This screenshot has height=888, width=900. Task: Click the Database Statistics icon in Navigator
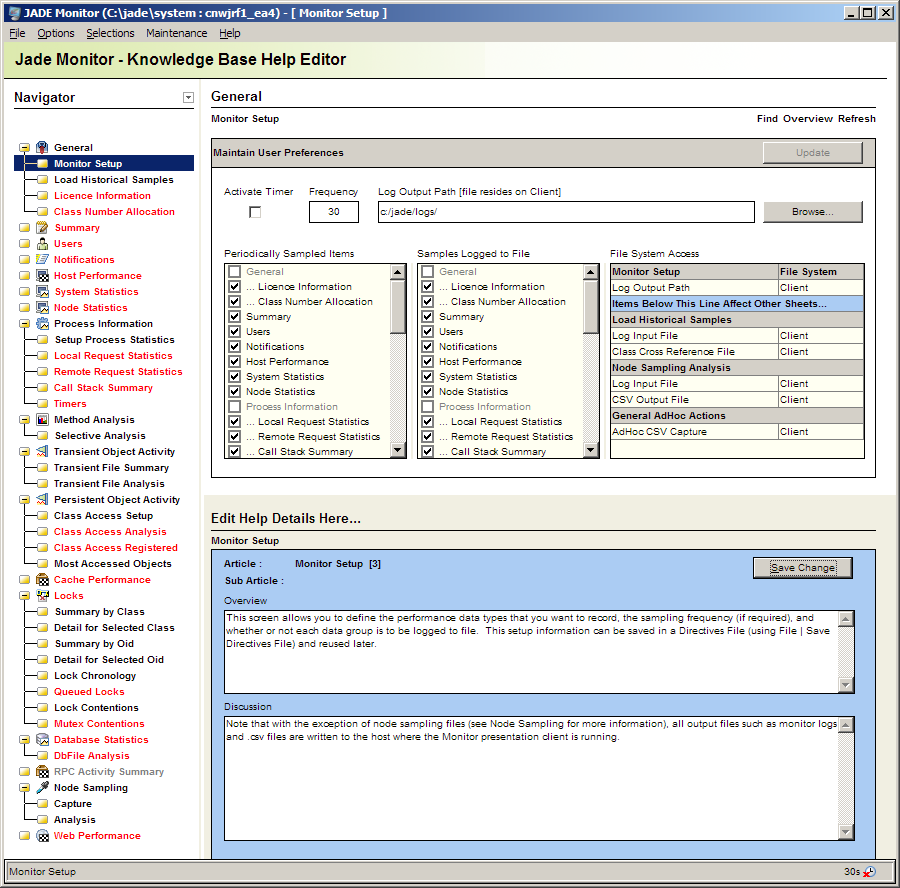[43, 740]
